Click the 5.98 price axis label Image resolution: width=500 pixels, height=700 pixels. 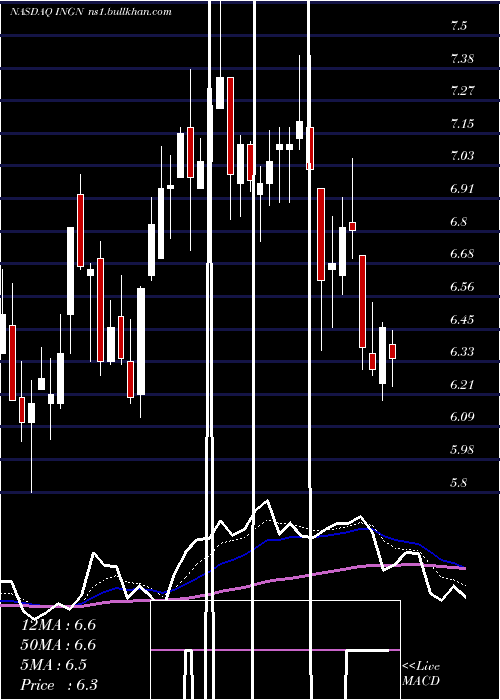[462, 449]
